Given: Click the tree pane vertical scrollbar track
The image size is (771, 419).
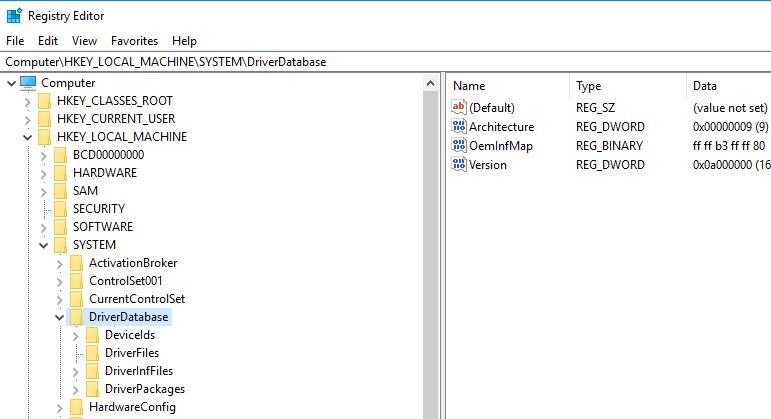Looking at the screenshot, I should click(431, 255).
